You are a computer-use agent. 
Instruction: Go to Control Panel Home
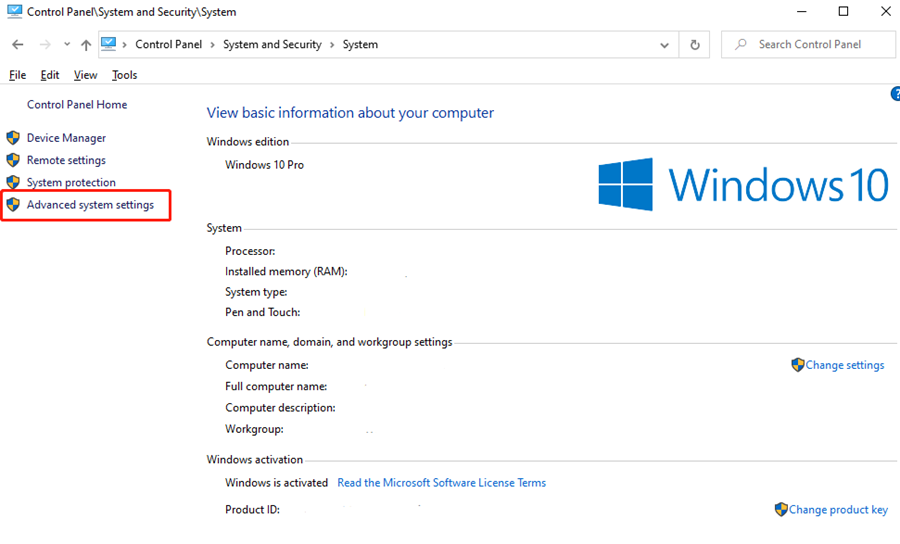pos(77,104)
